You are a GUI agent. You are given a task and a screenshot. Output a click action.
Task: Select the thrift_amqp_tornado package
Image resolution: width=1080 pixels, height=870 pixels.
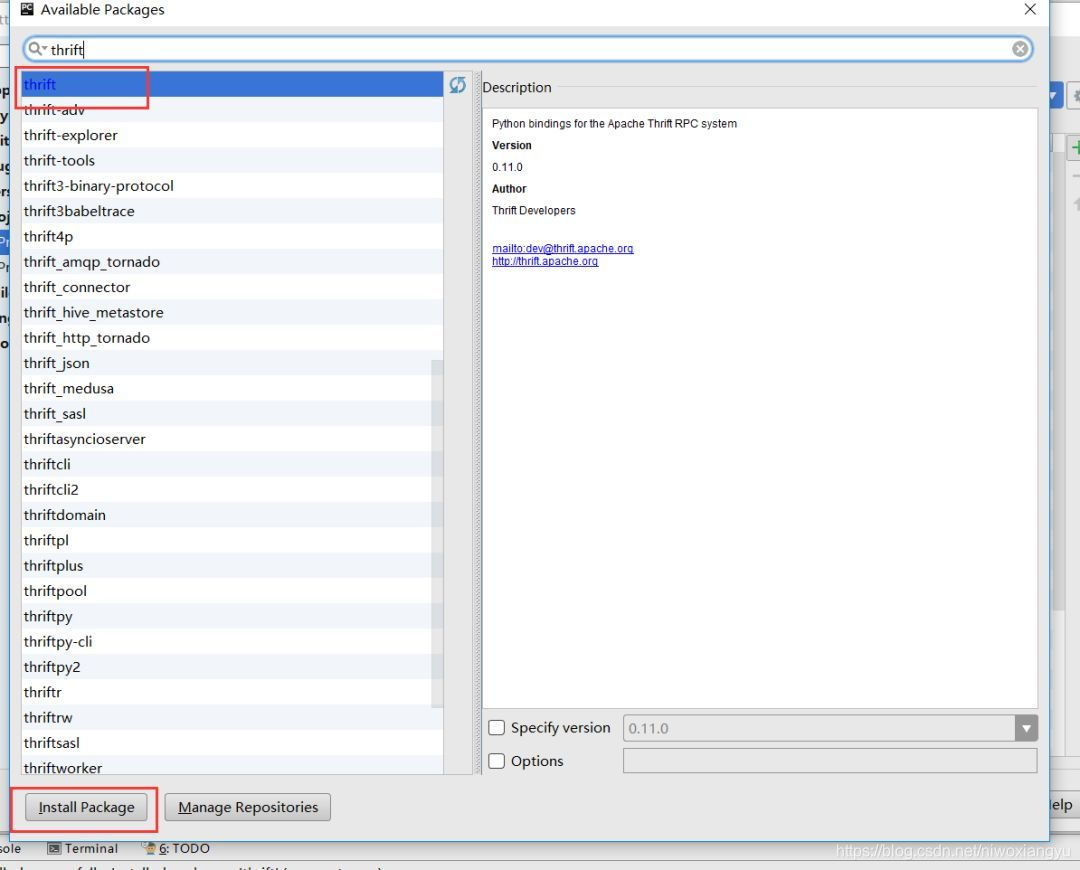[x=232, y=262]
